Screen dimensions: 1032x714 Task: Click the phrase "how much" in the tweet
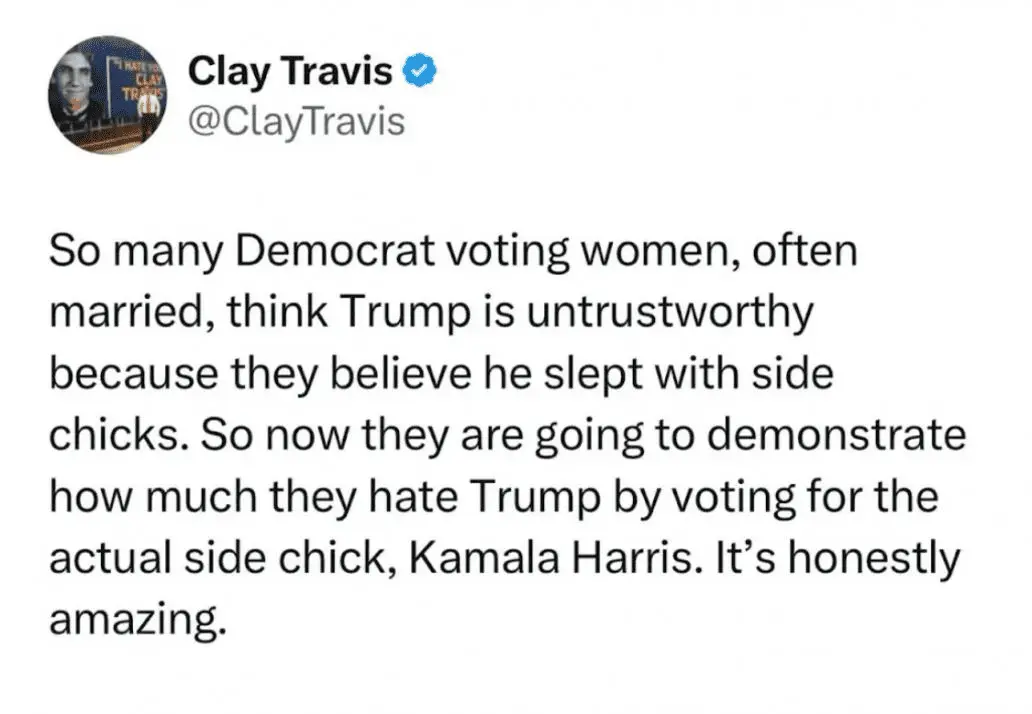(154, 498)
